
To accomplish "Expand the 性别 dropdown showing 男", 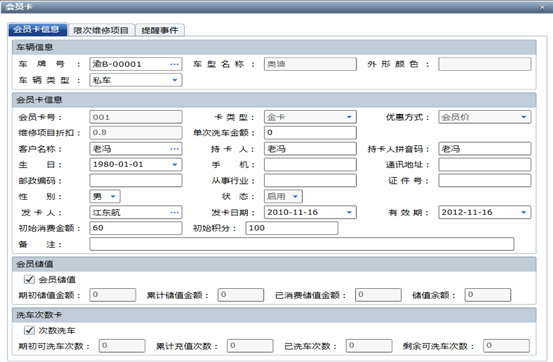I will click(113, 197).
